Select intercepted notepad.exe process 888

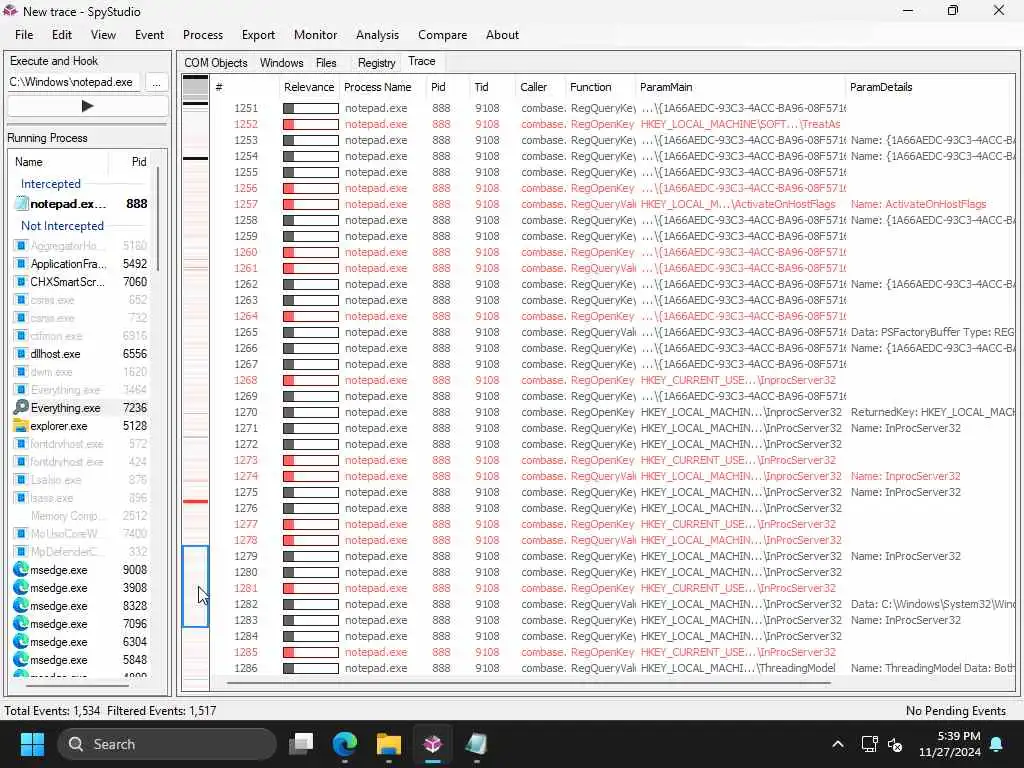click(81, 204)
